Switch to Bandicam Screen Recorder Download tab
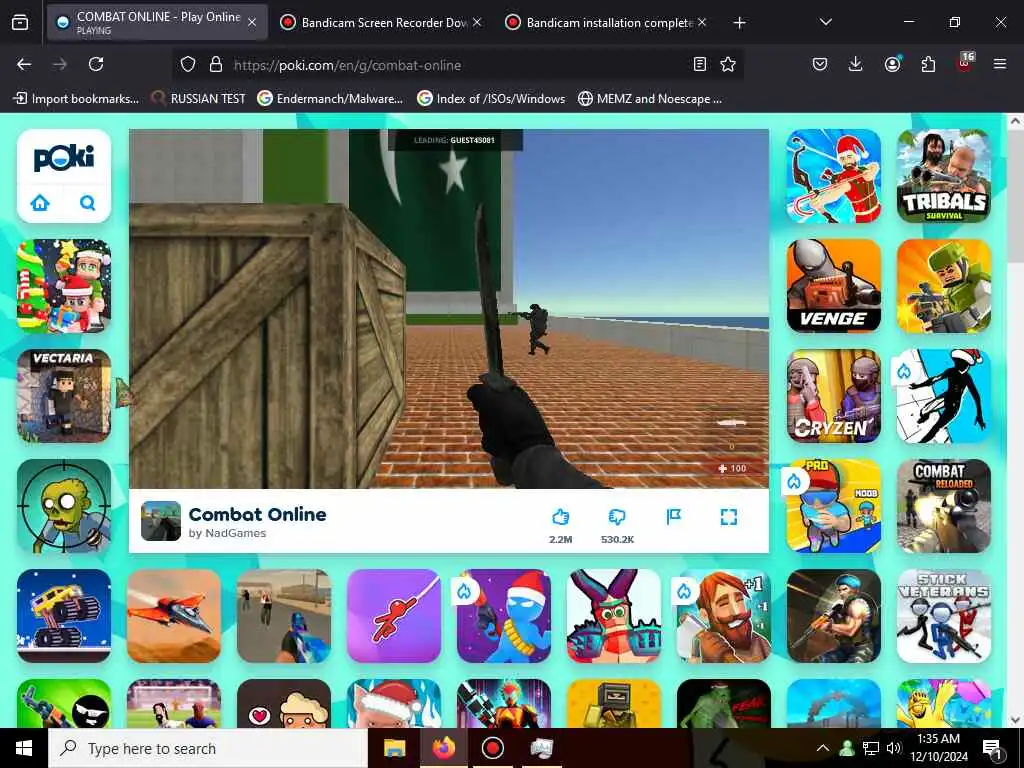1024x768 pixels. pos(382,22)
